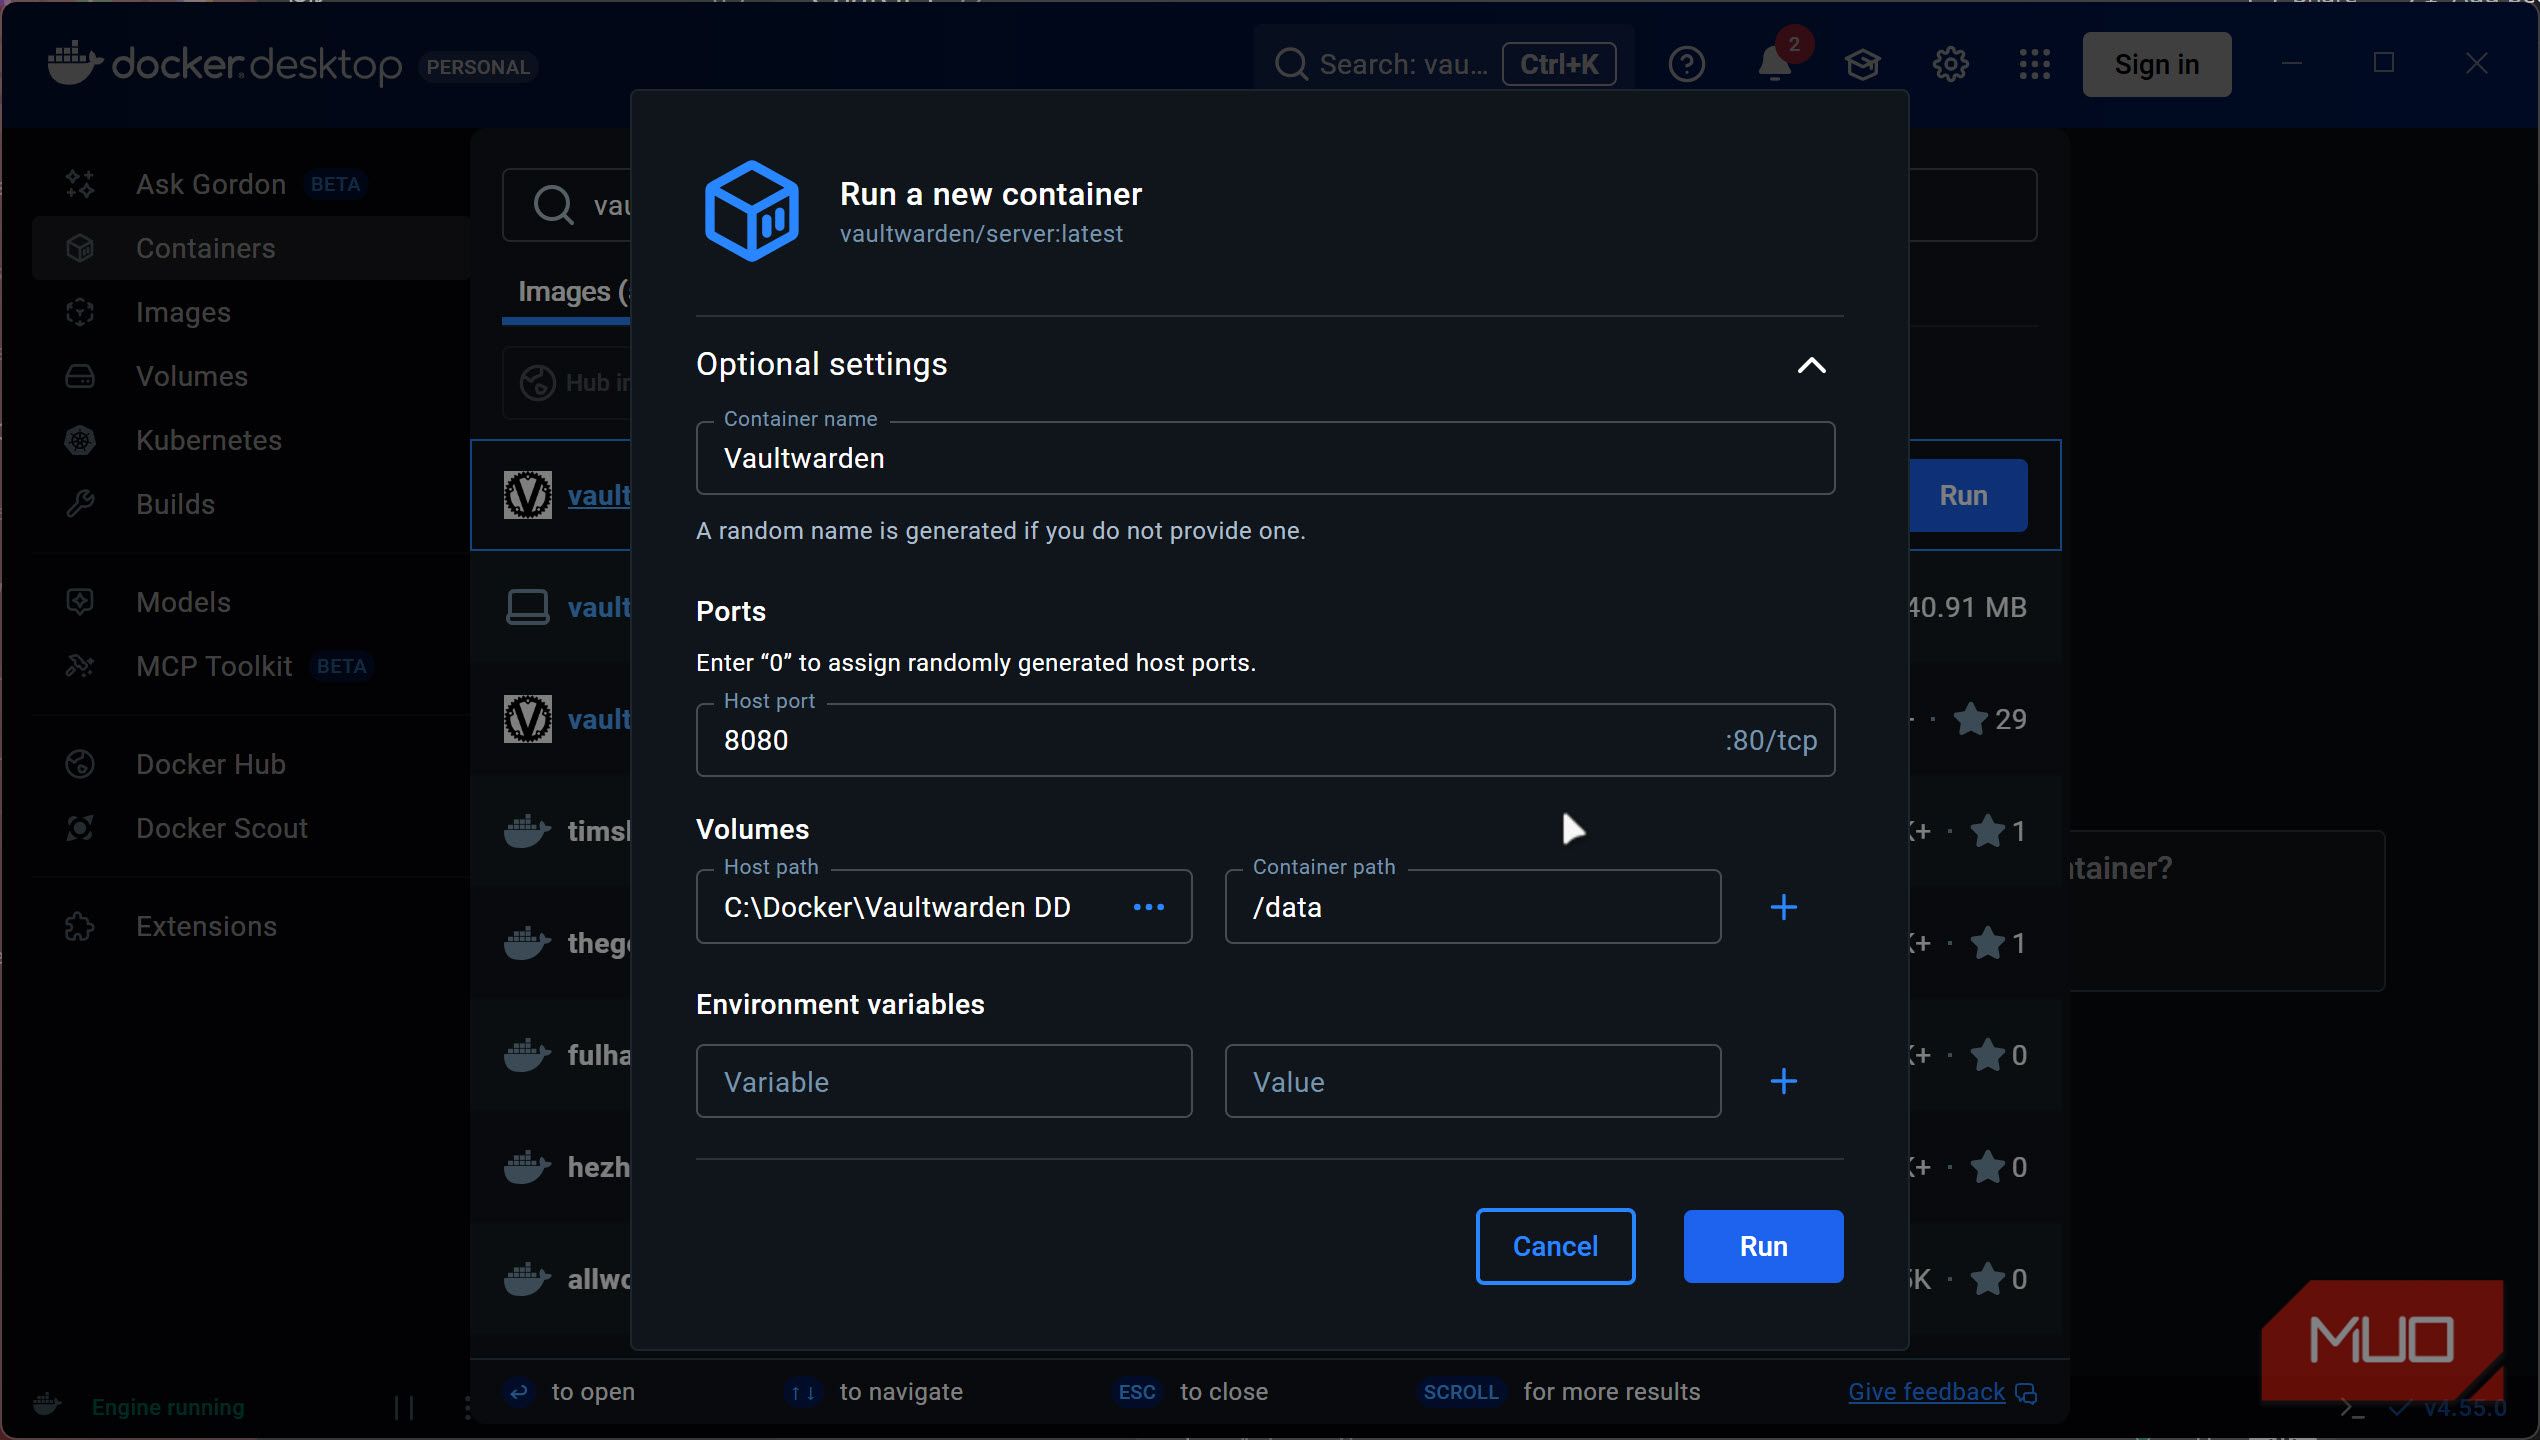Open Extensions in the sidebar
Viewport: 2540px width, 1440px height.
click(250, 926)
